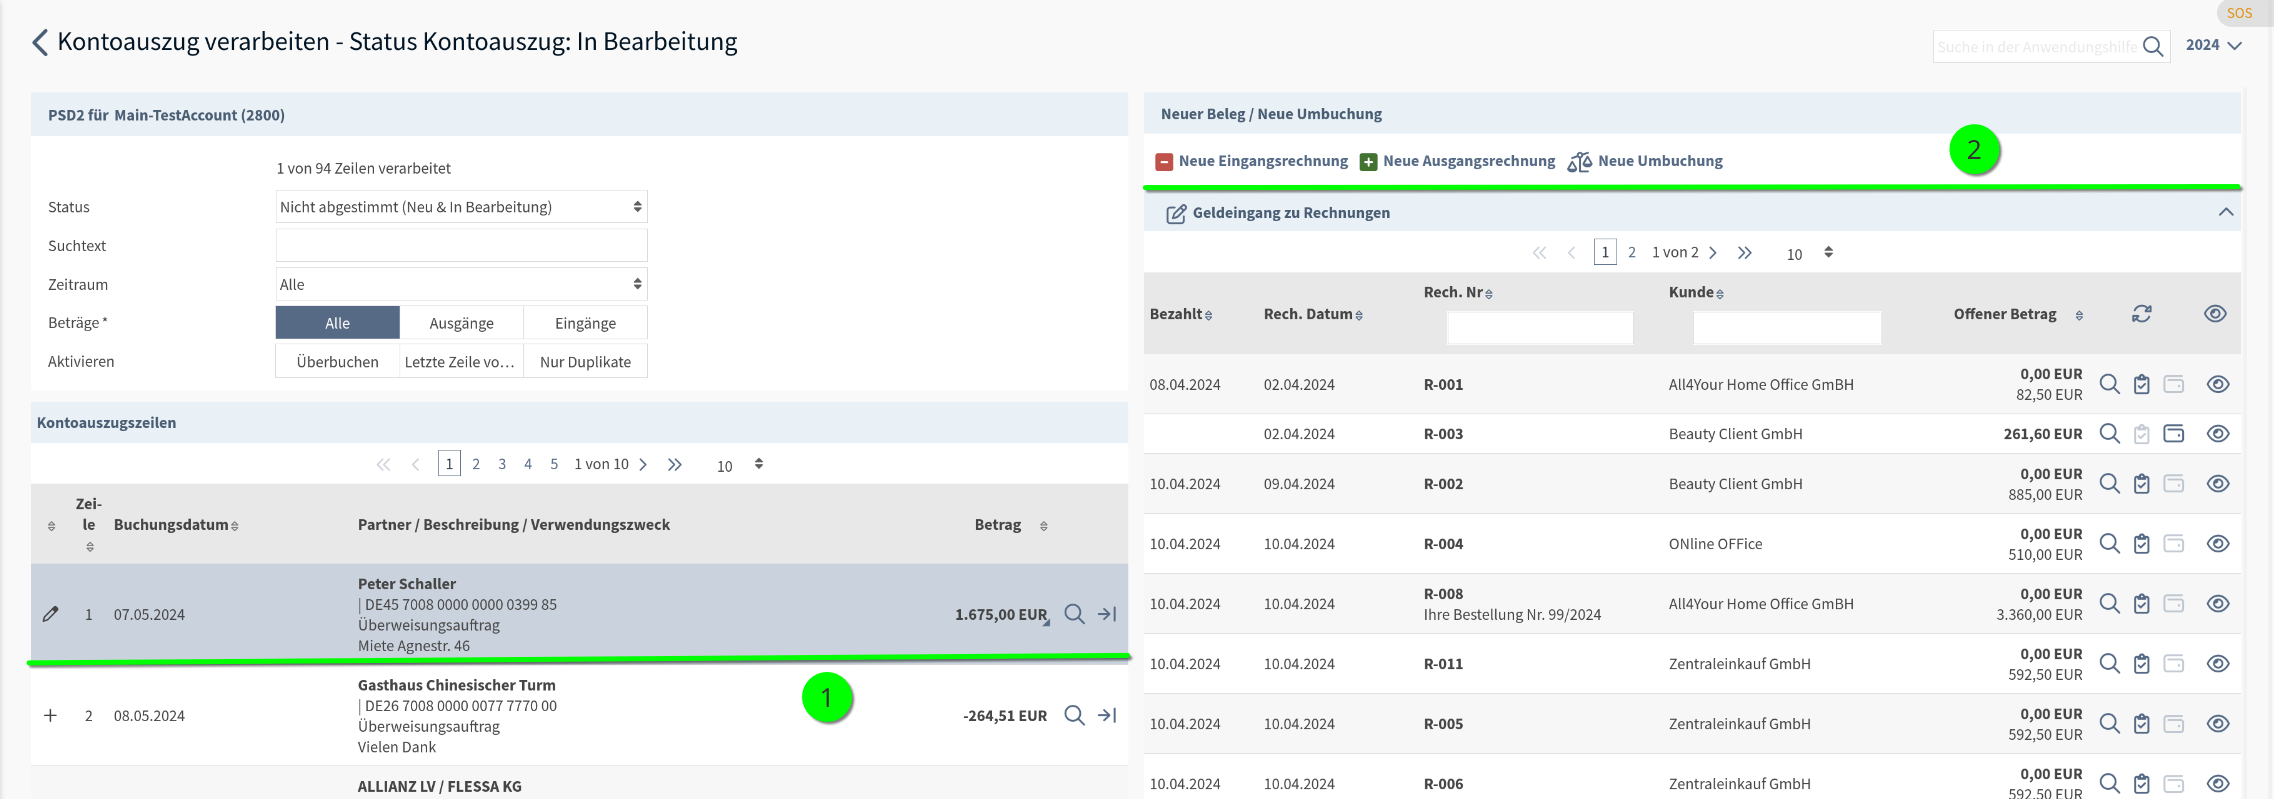Click the pencil edit icon on row 1
2274x799 pixels.
click(x=50, y=614)
